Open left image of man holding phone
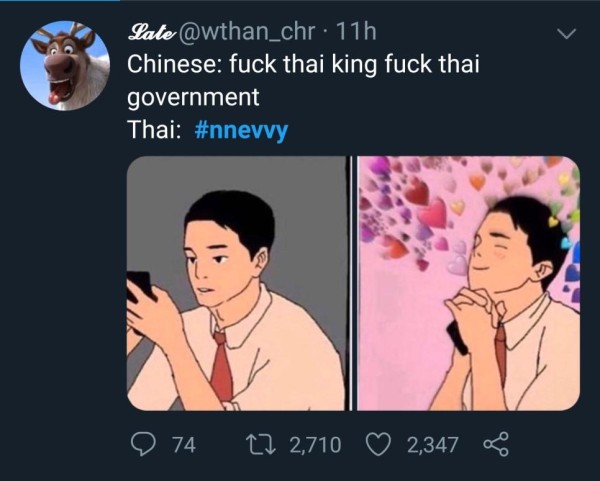The width and height of the screenshot is (600, 481). click(x=236, y=283)
